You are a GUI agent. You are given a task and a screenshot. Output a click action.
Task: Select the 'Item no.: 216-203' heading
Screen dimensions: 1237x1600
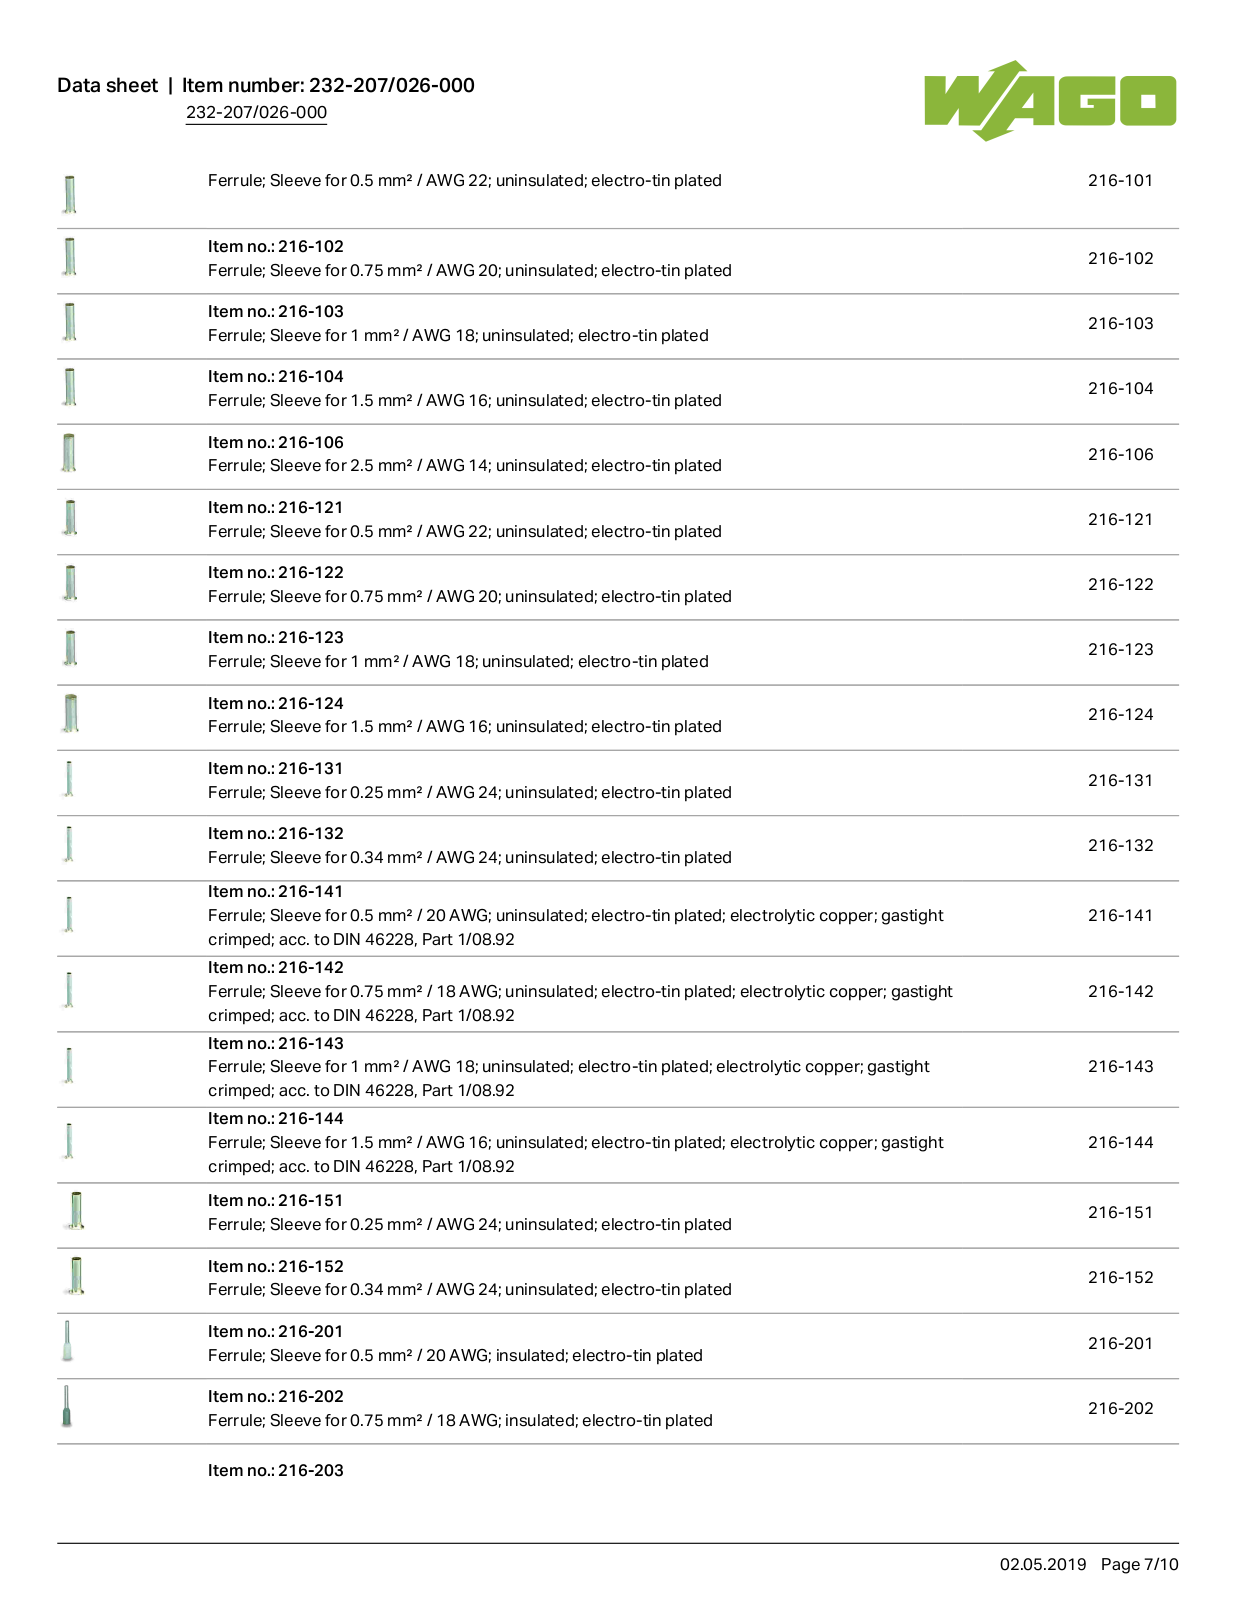click(275, 1470)
